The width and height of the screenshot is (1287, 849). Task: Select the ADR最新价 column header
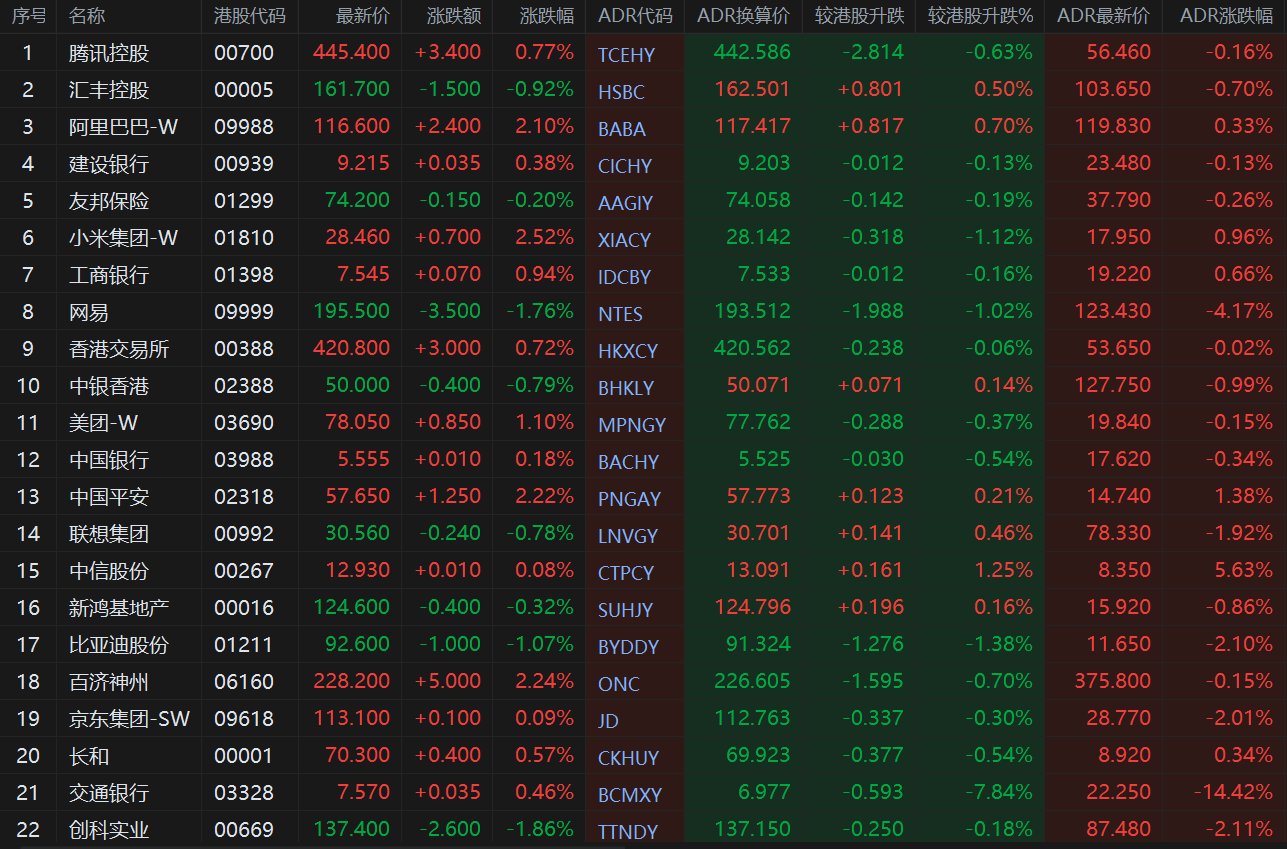(x=1103, y=16)
